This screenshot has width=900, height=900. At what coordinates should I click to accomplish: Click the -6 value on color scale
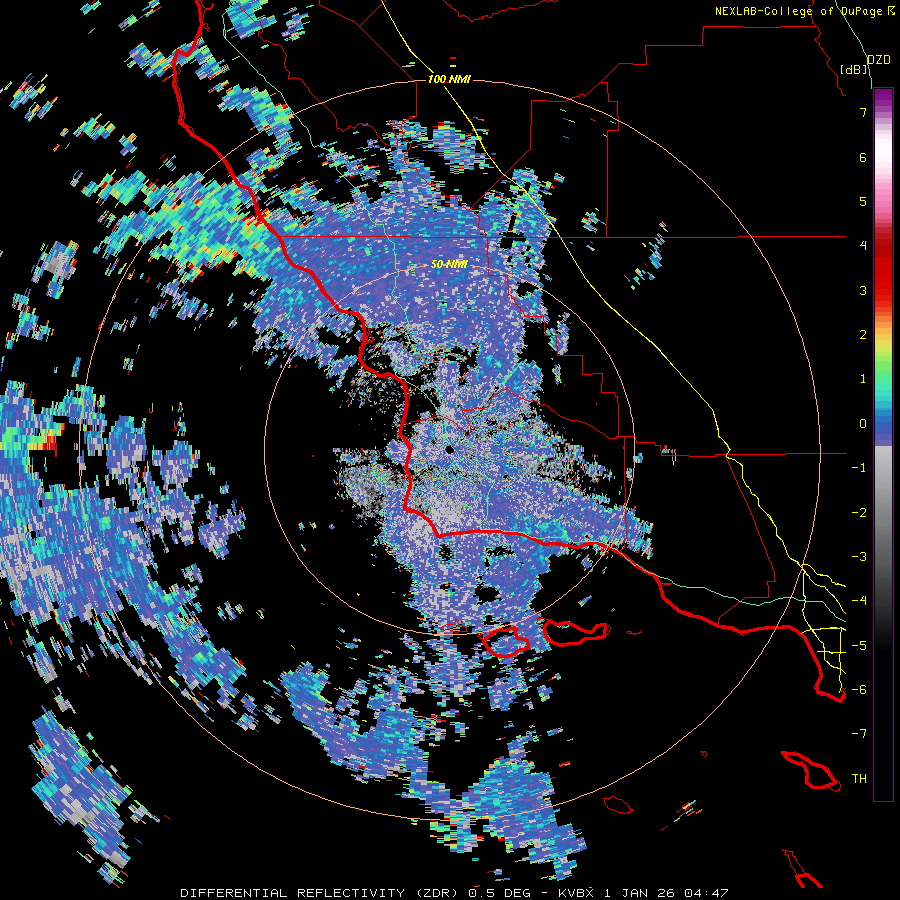tap(859, 690)
